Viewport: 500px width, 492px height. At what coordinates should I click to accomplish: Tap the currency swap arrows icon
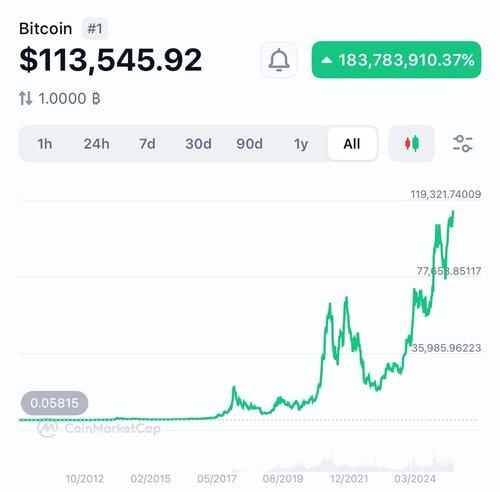tap(26, 98)
